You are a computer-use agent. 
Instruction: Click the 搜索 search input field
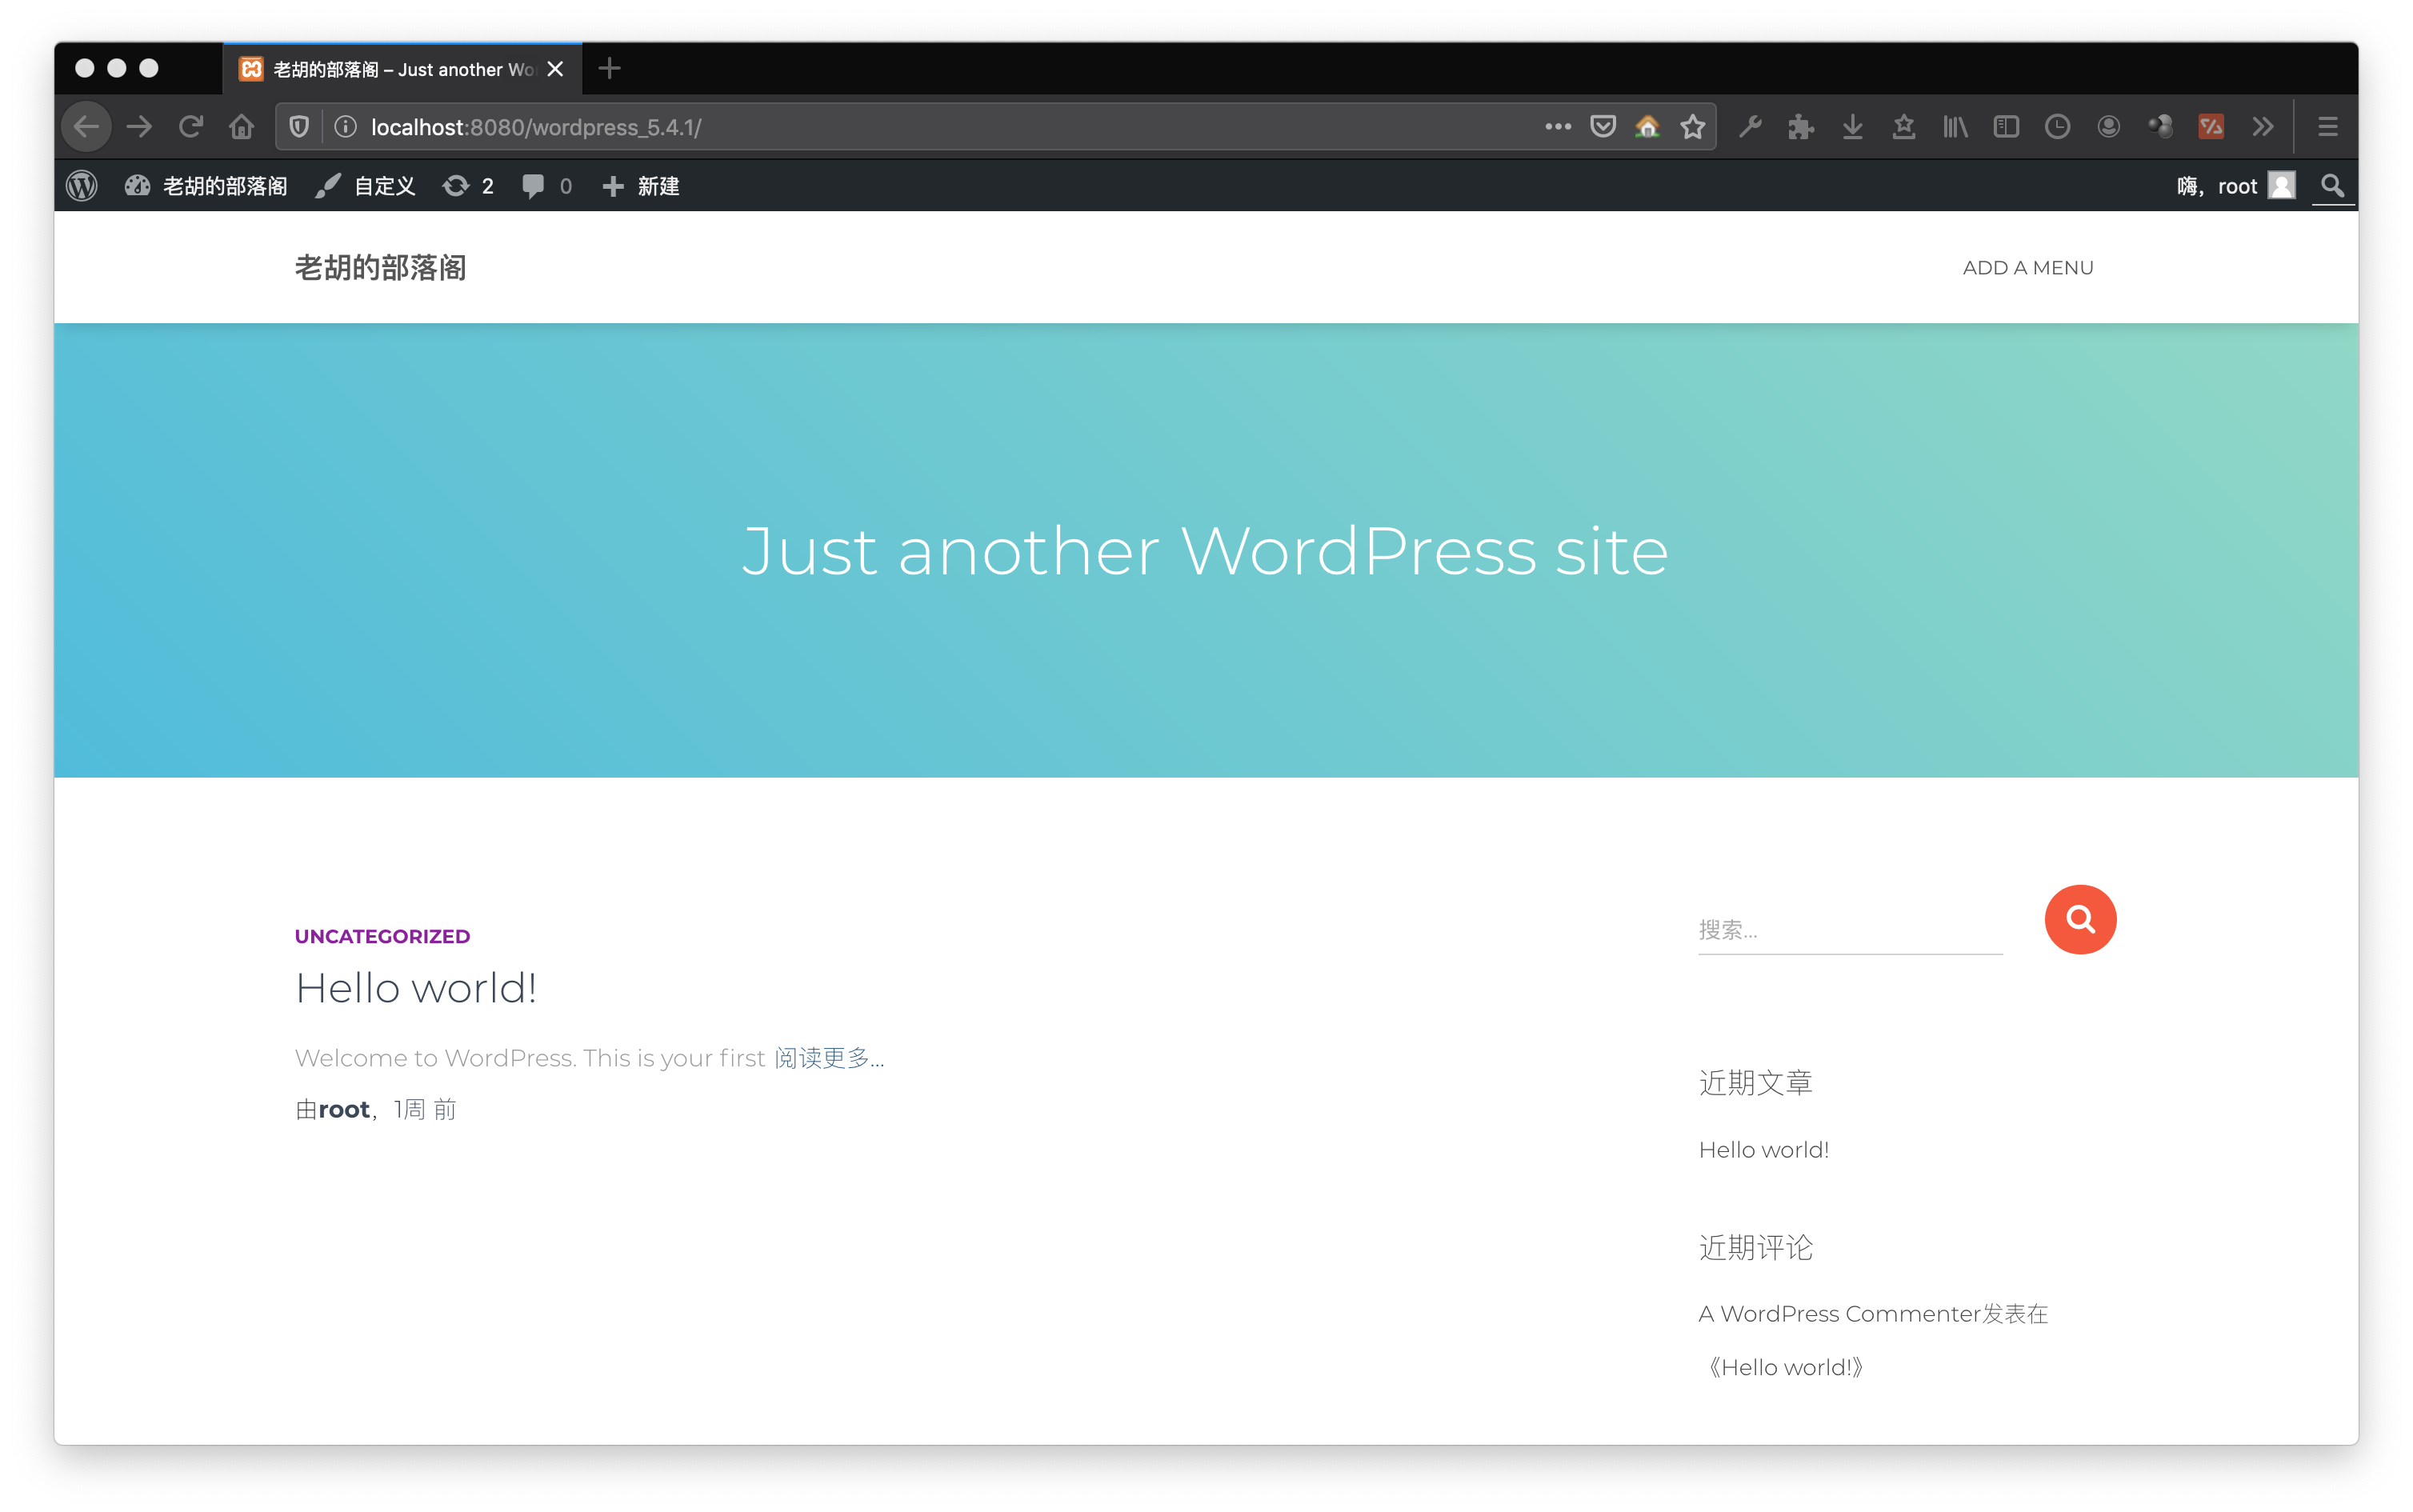tap(1850, 930)
